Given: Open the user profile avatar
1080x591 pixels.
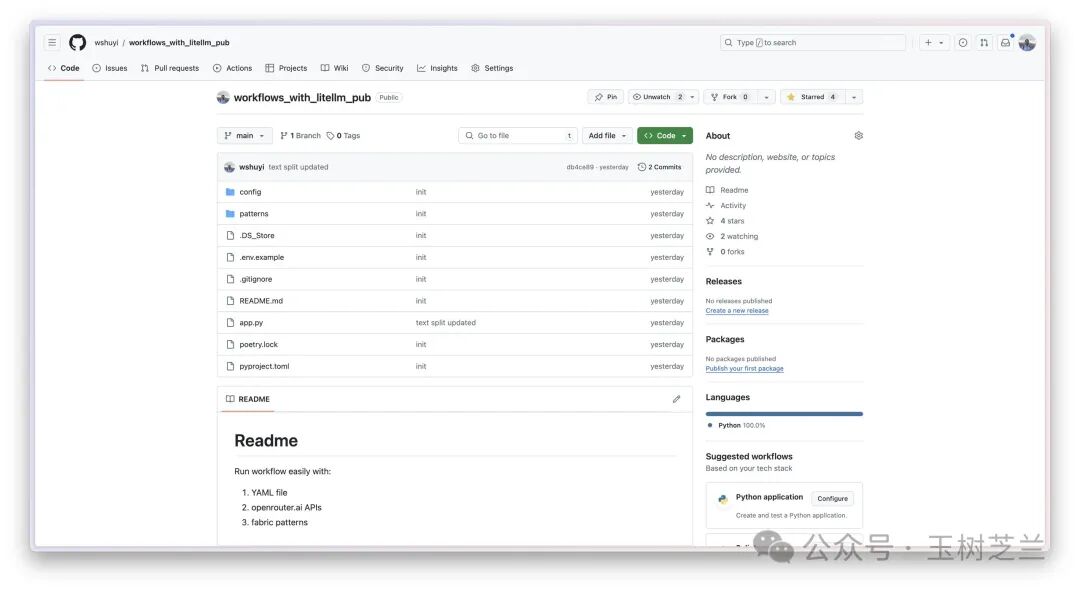Looking at the screenshot, I should 1027,43.
